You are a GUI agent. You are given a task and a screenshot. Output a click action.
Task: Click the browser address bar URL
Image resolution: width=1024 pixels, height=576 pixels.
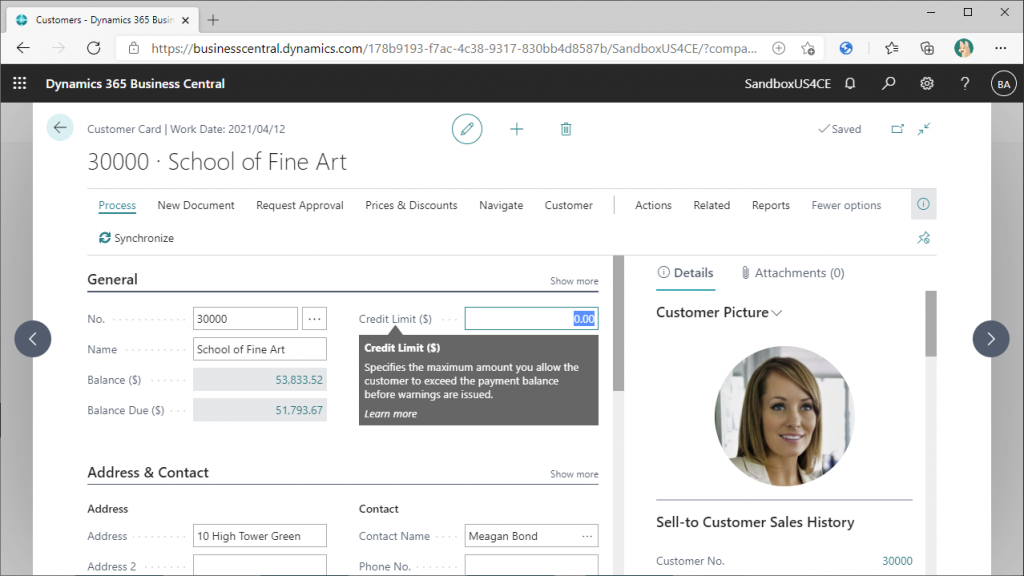tap(454, 48)
